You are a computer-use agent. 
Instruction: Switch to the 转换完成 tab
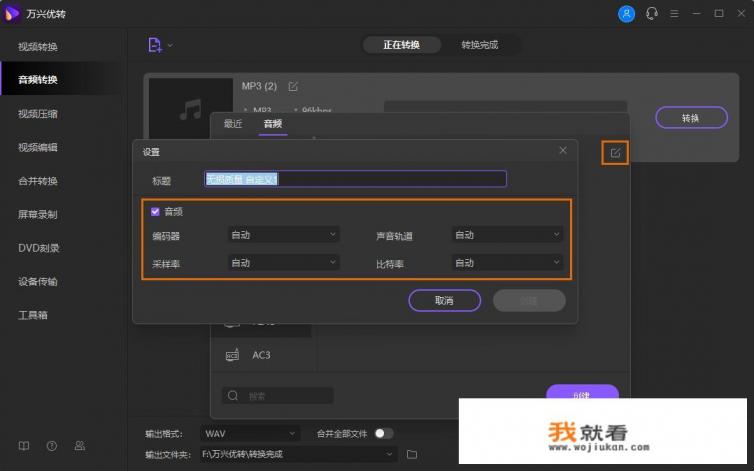[479, 45]
